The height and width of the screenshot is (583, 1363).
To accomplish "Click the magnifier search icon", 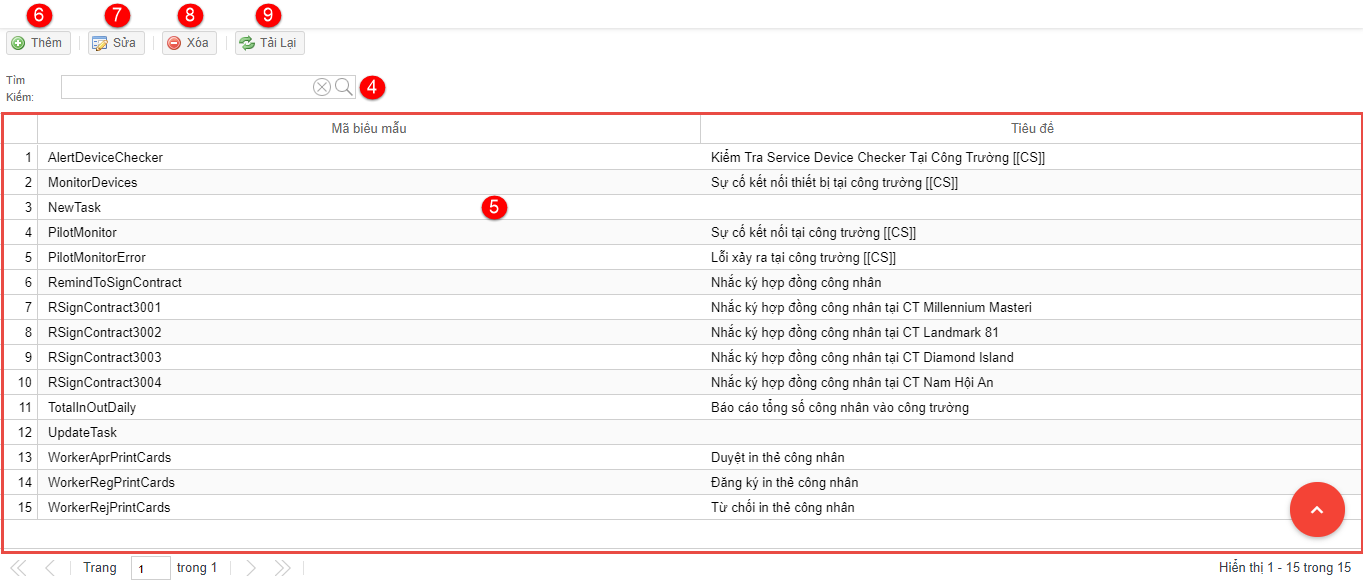I will (344, 87).
